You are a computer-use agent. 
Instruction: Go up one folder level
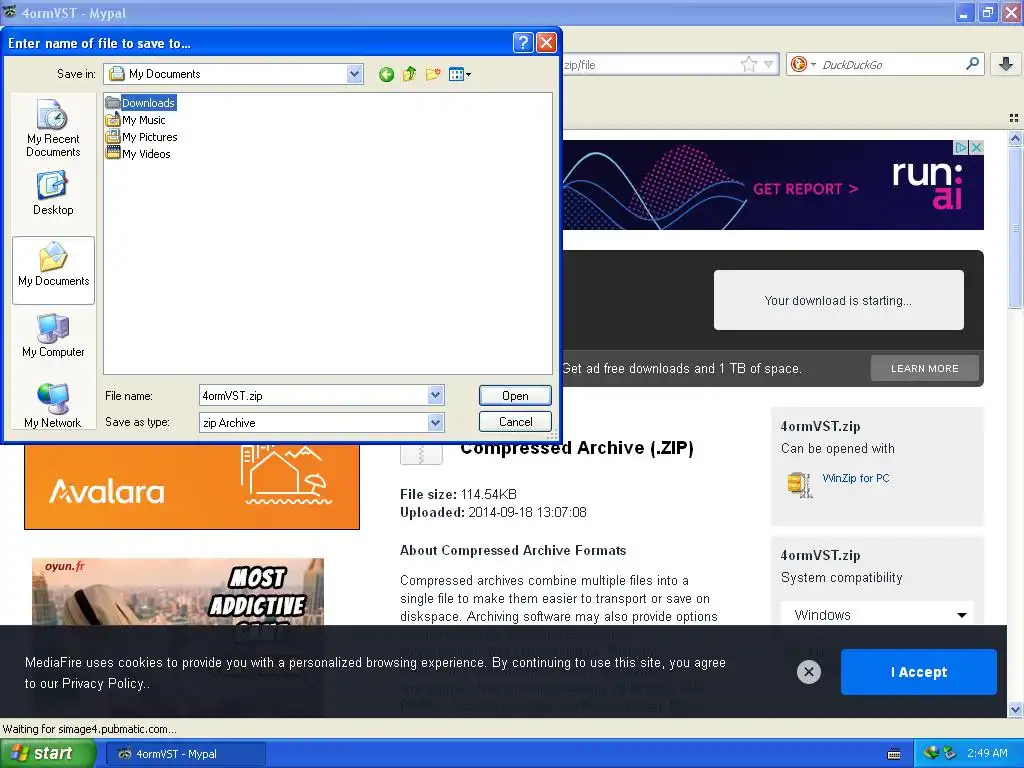point(409,74)
